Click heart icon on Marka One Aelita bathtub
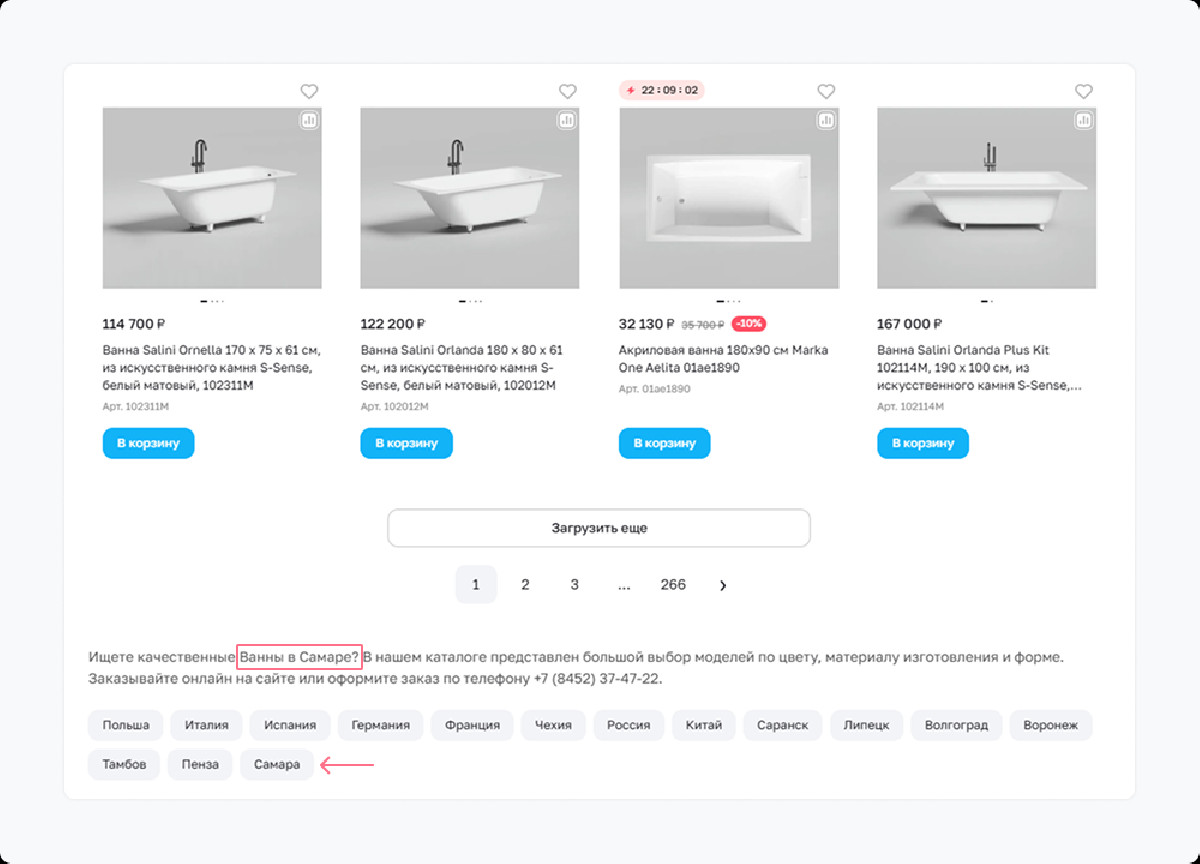Screen dimensions: 1200x864 click(x=826, y=92)
